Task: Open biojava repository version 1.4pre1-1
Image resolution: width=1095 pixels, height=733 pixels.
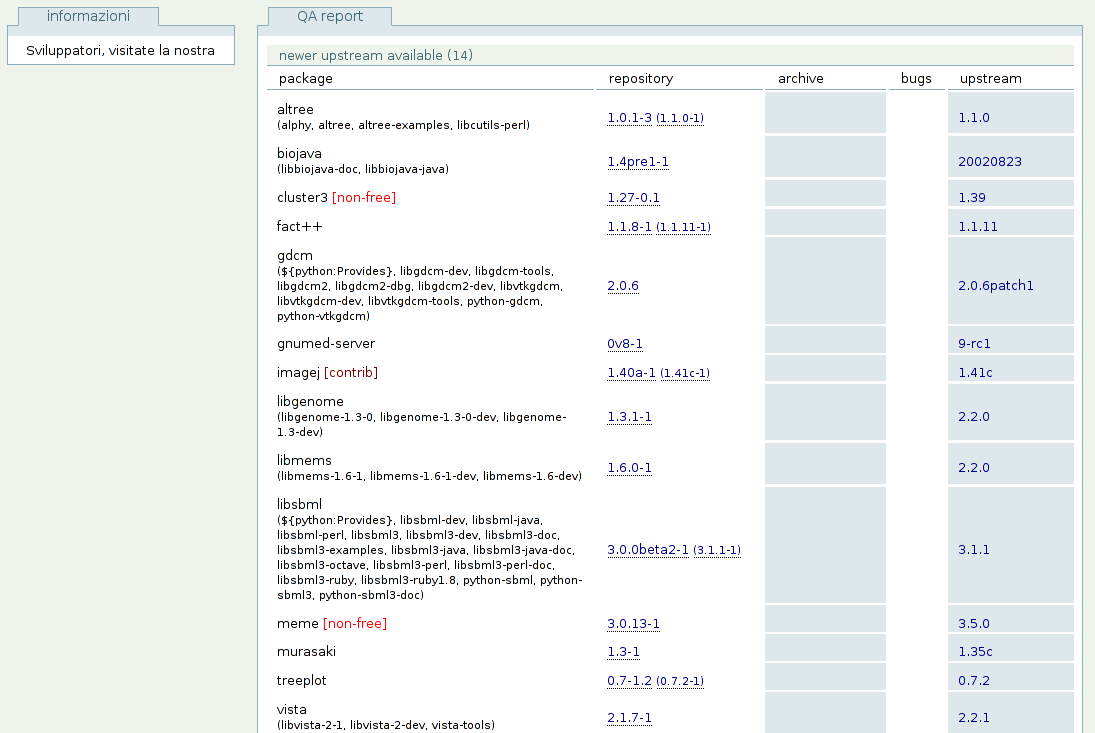Action: click(x=638, y=162)
